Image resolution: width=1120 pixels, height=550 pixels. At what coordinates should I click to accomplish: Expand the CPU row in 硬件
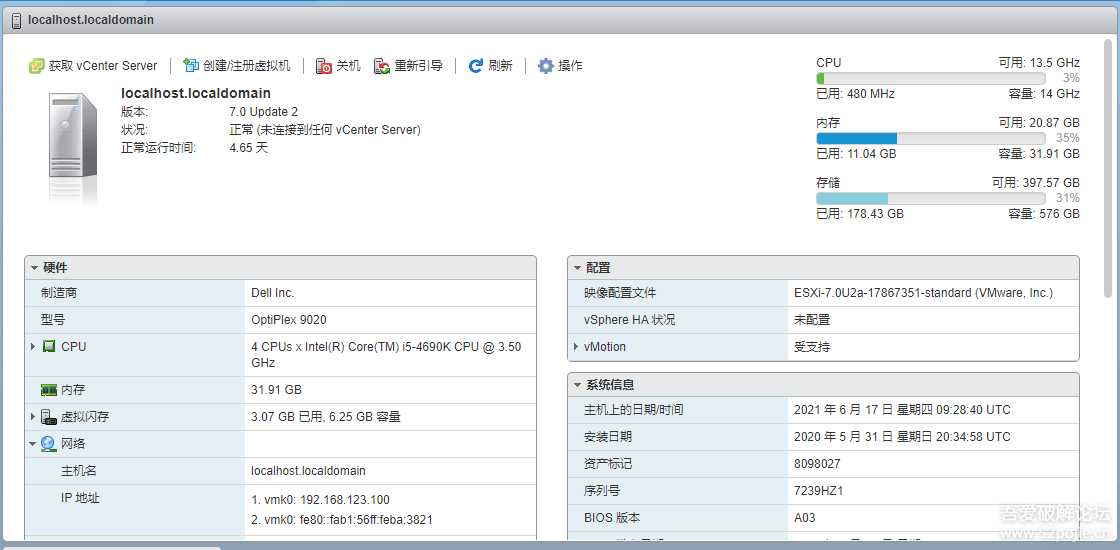tap(33, 346)
